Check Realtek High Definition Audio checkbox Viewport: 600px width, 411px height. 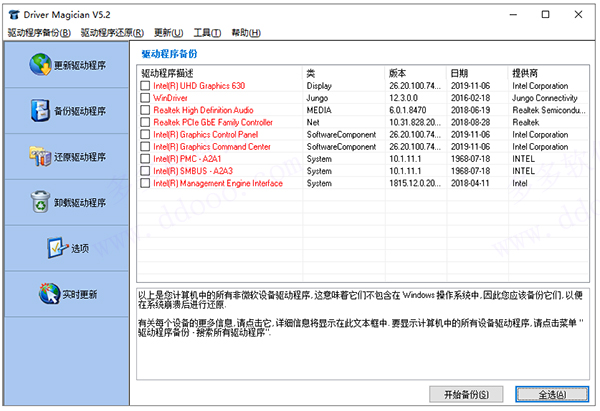(145, 110)
